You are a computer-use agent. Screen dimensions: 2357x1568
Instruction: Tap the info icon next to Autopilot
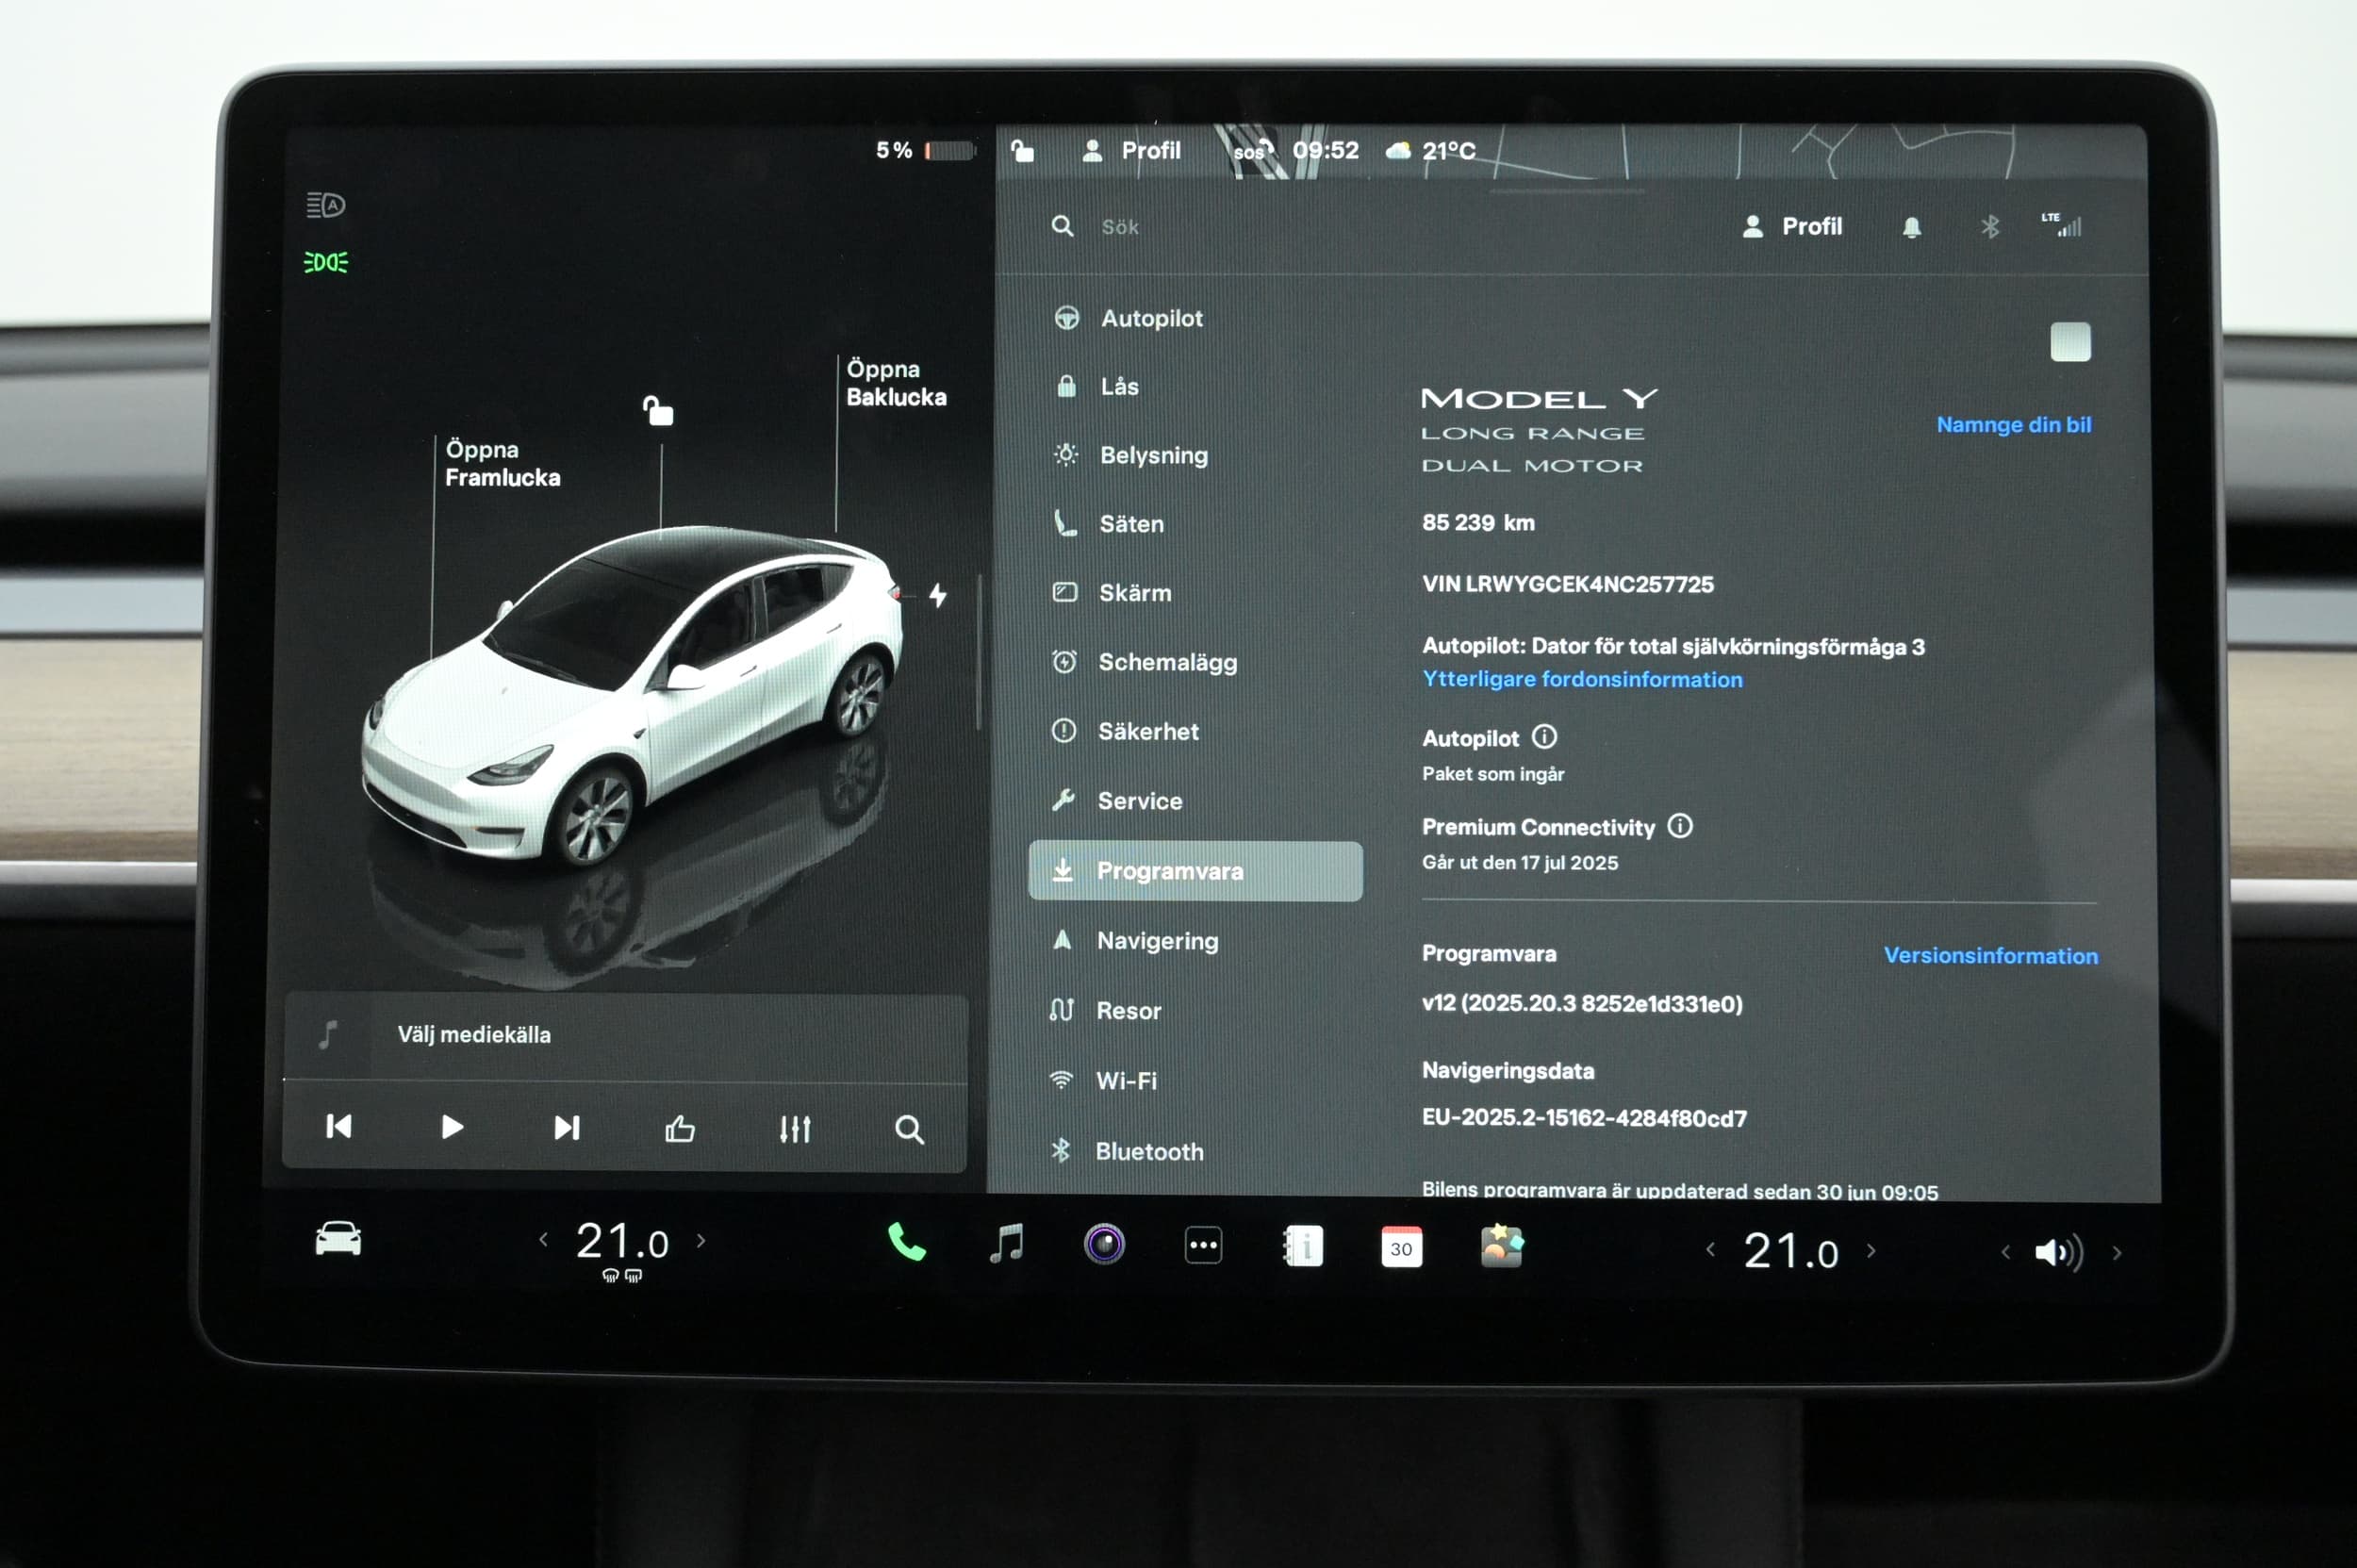1544,737
